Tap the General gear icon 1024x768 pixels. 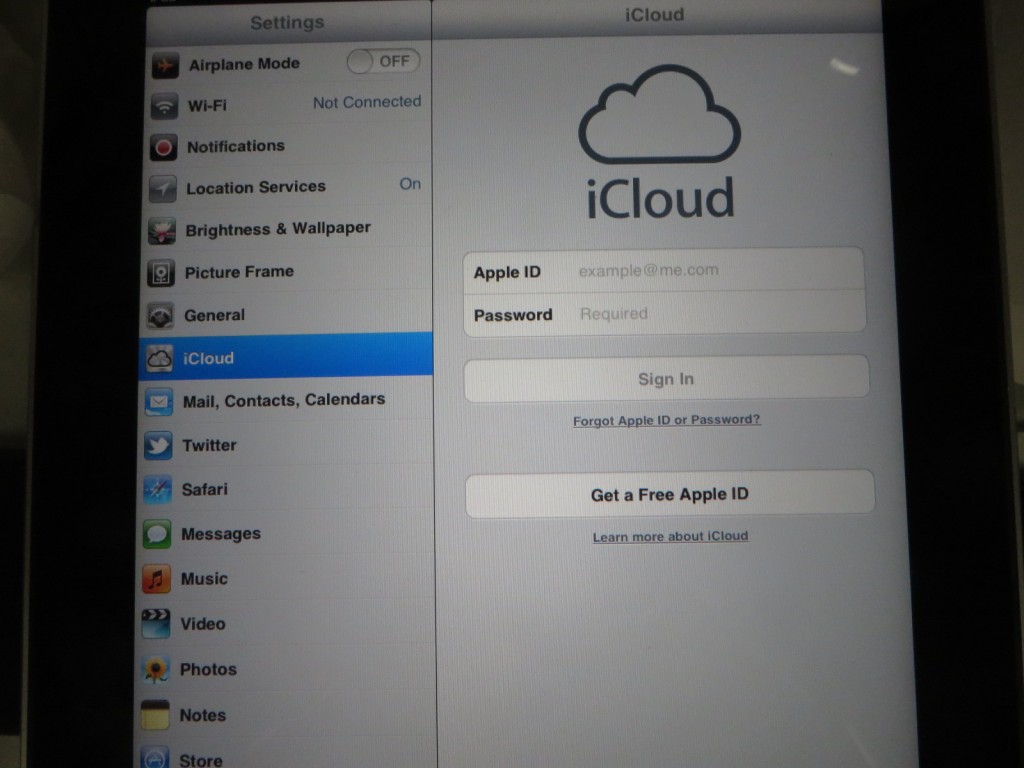[161, 316]
